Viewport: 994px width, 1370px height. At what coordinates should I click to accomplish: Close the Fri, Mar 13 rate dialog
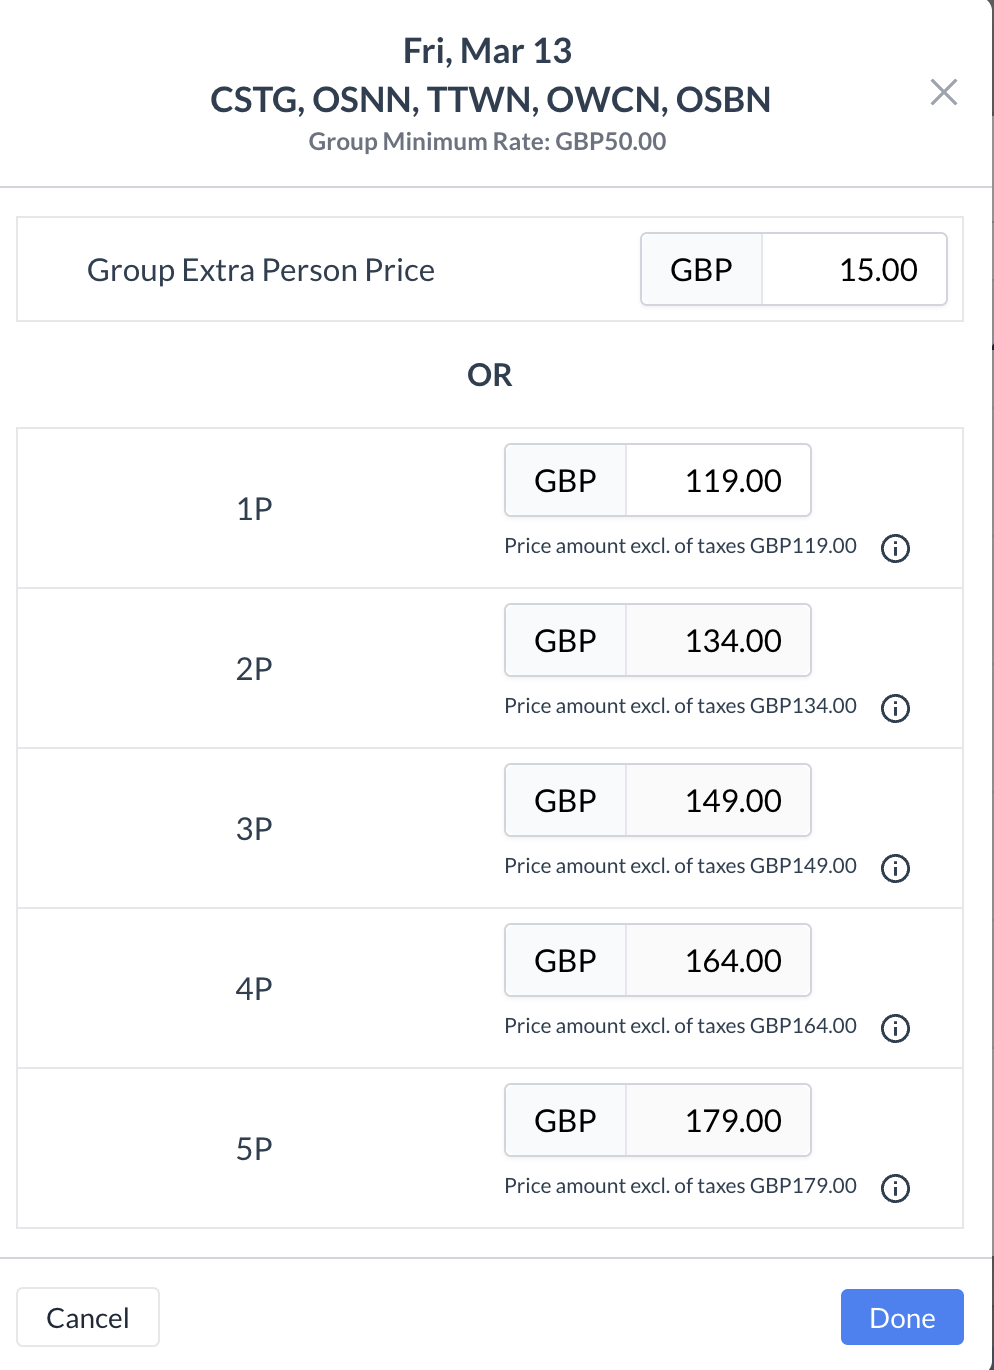pos(943,92)
